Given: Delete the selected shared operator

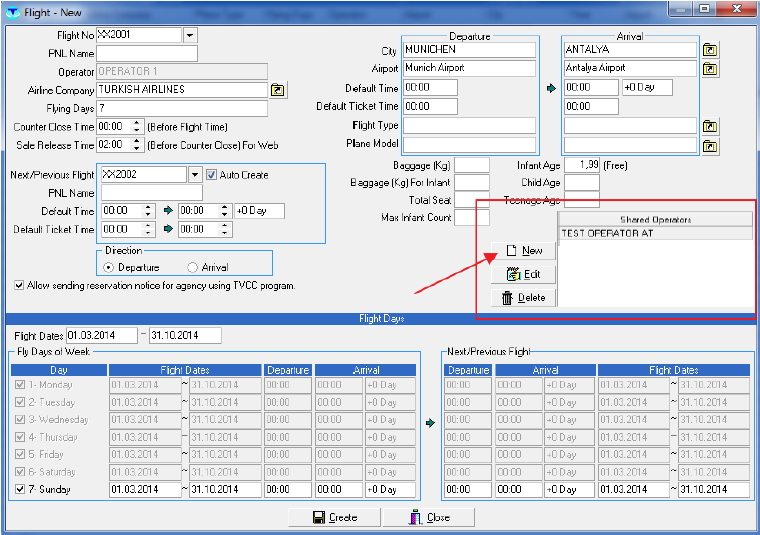Looking at the screenshot, I should click(524, 297).
